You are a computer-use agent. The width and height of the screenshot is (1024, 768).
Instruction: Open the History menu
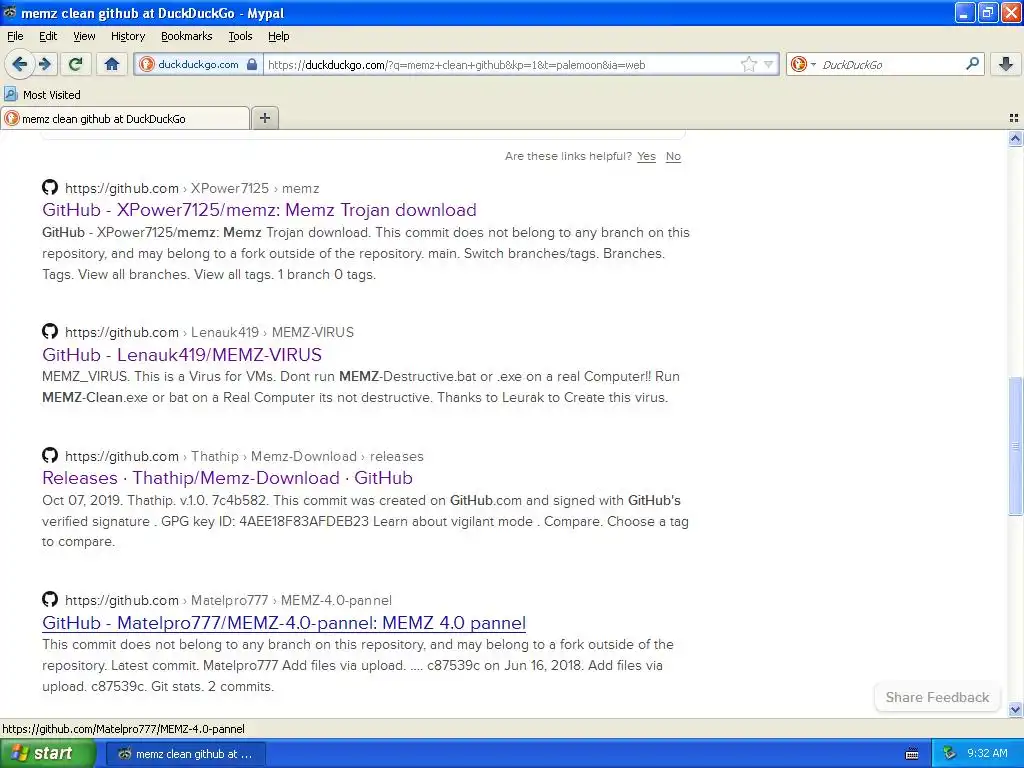(x=127, y=36)
